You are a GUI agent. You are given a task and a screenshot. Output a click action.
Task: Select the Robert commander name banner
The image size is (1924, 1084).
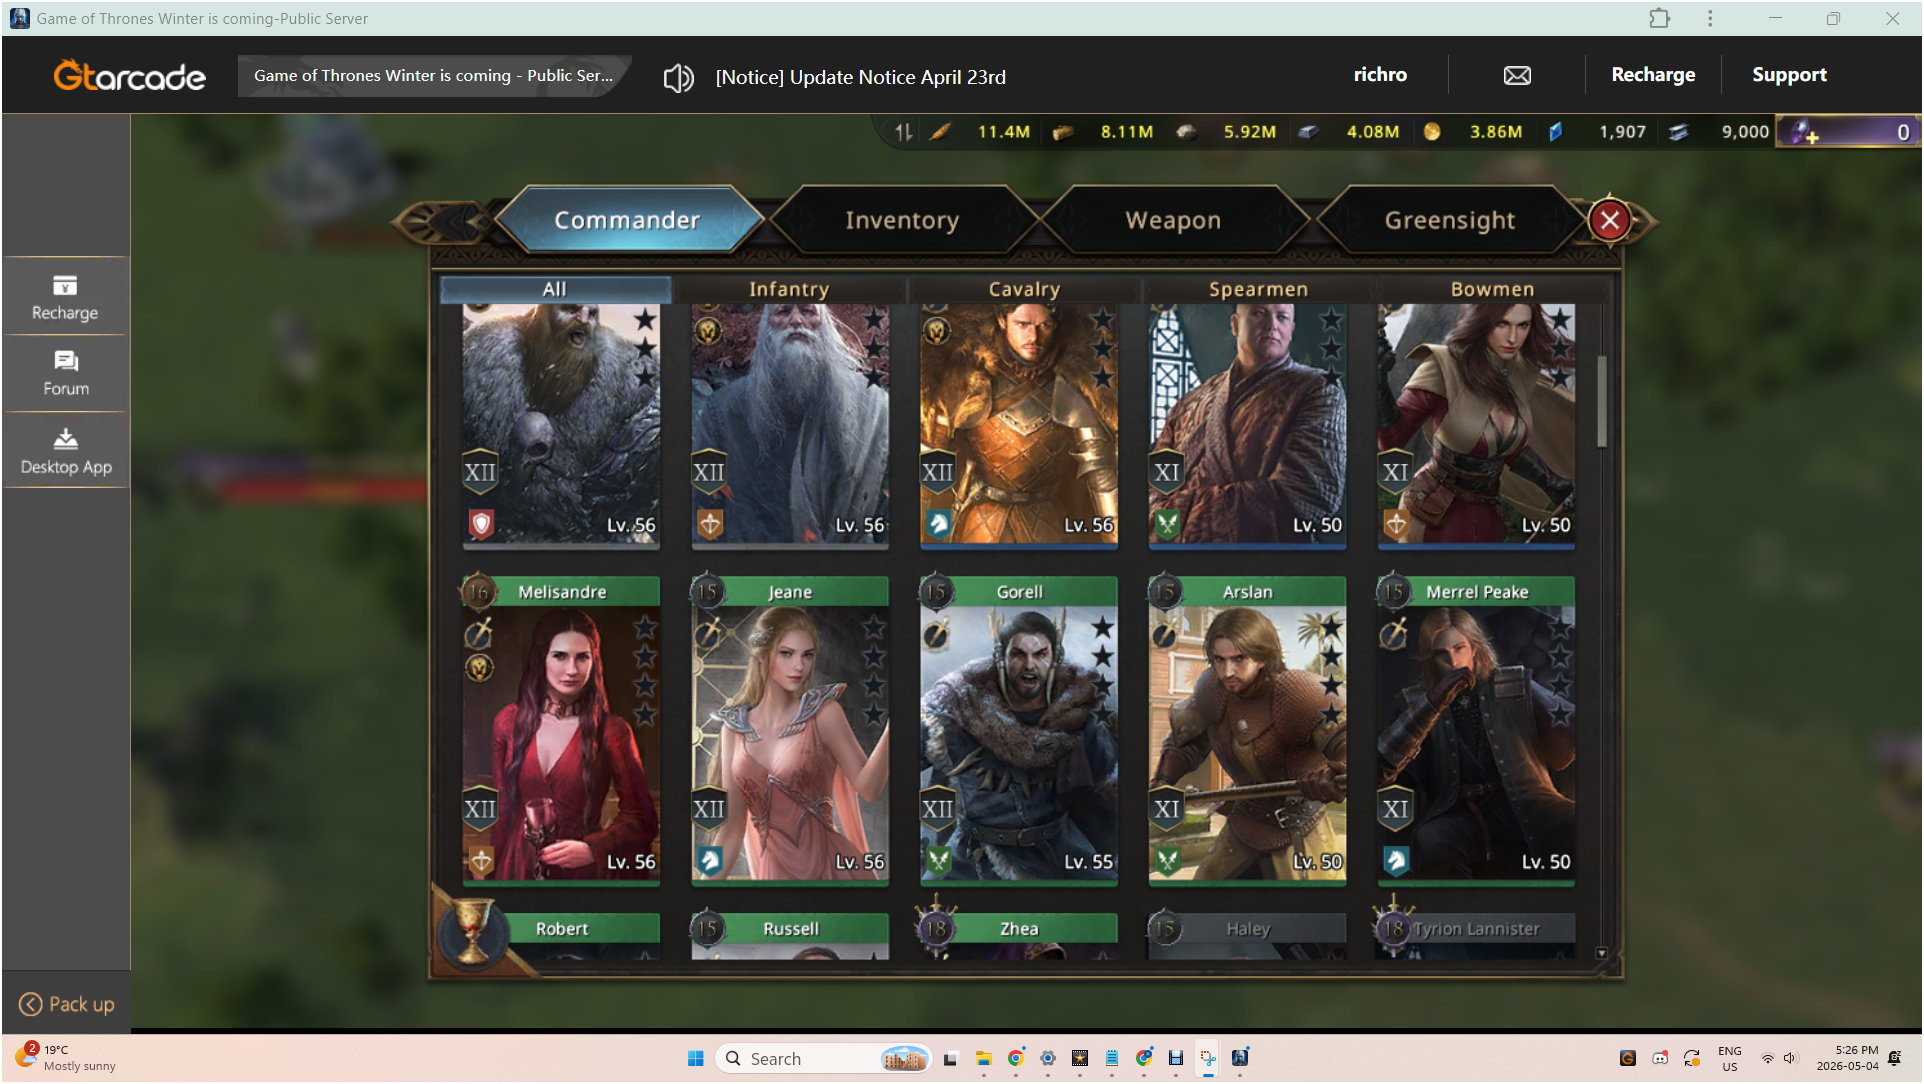(562, 928)
